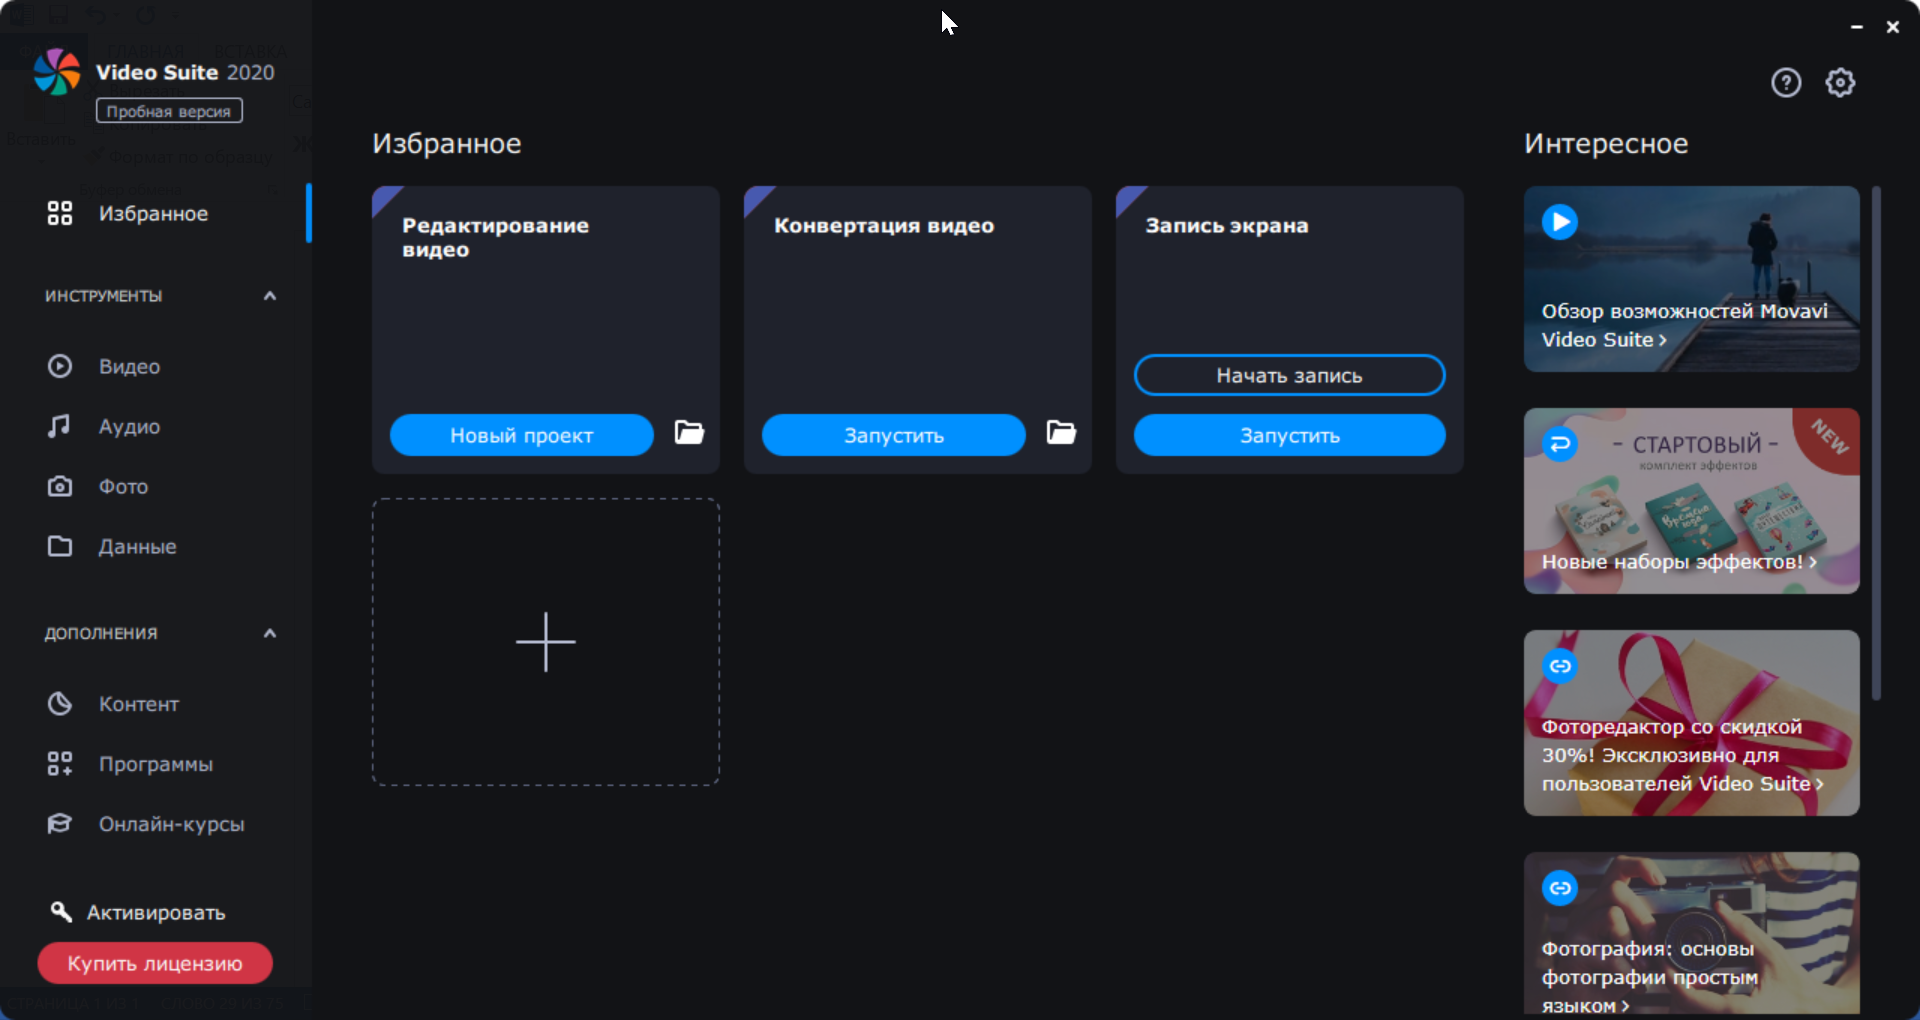The width and height of the screenshot is (1920, 1020).
Task: Click Запустить in Запись экрана card
Action: point(1290,435)
